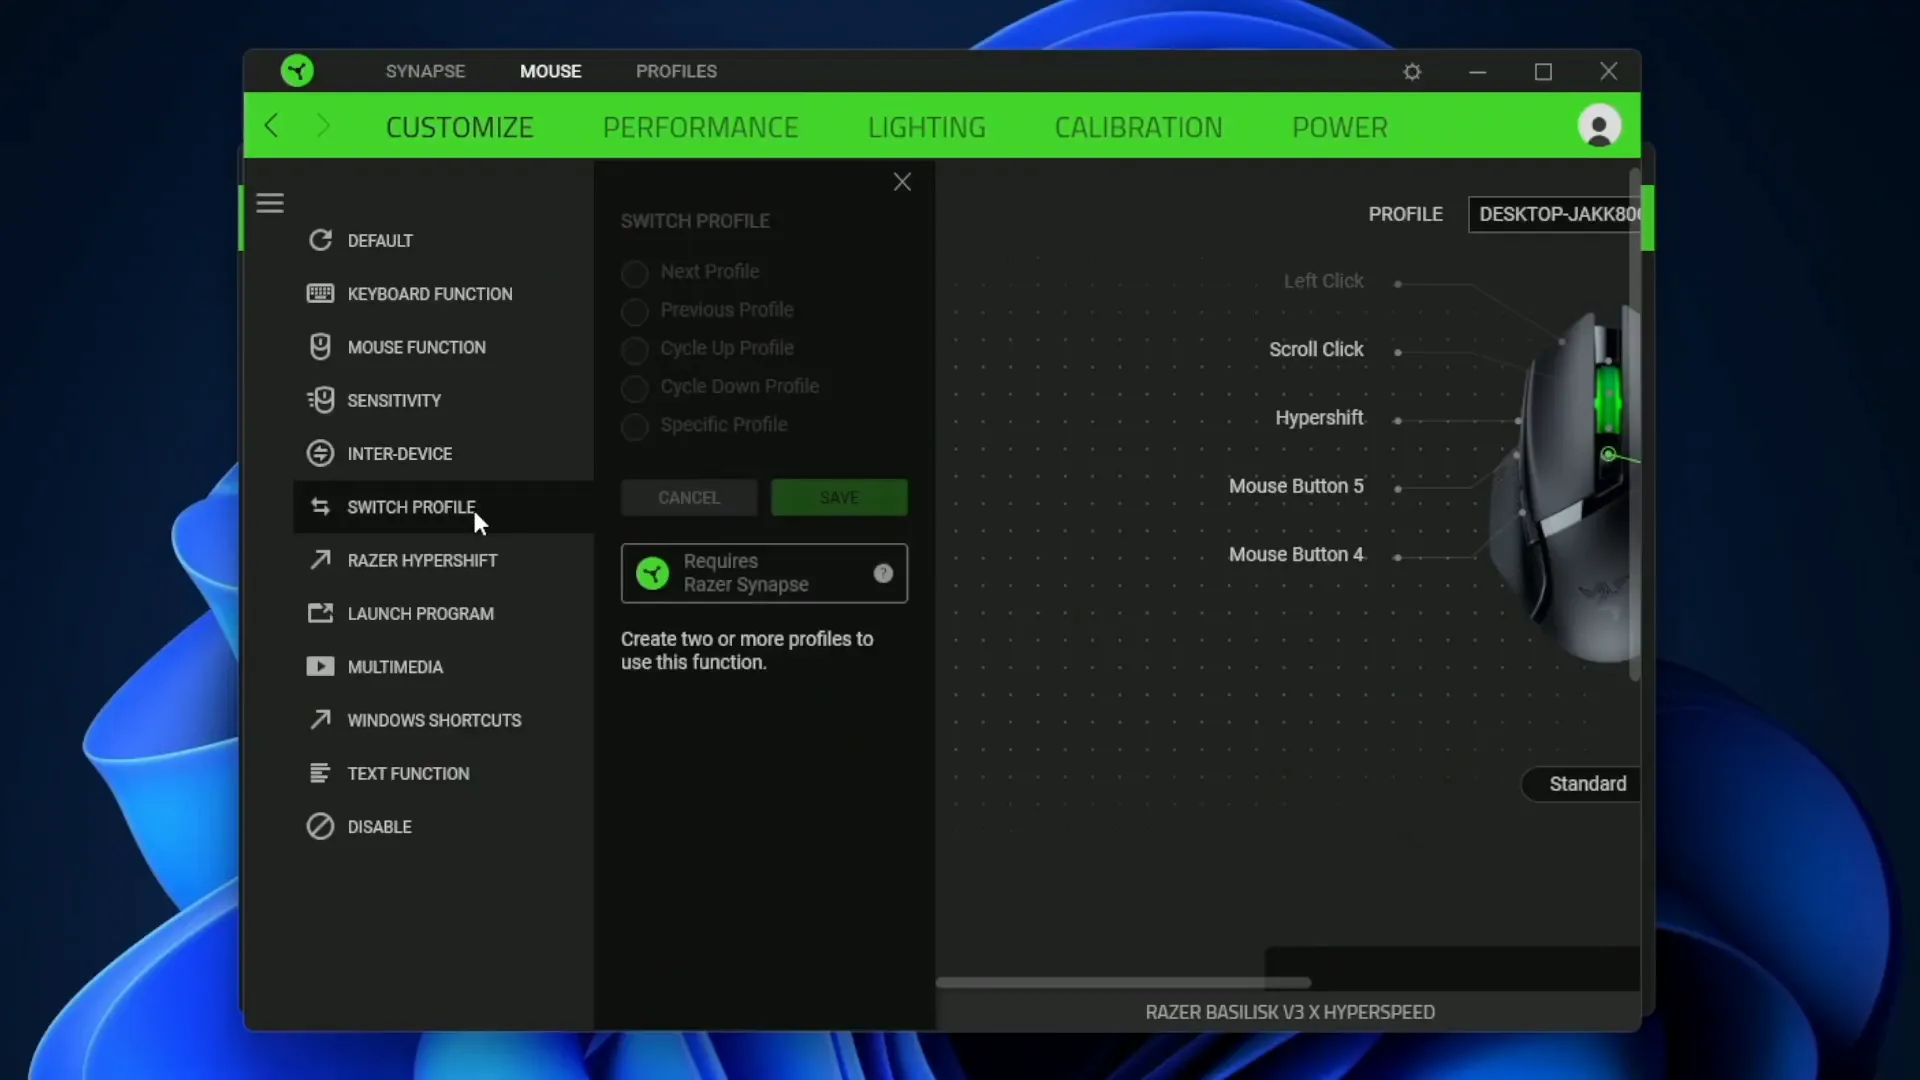The height and width of the screenshot is (1080, 1920).
Task: Click the help question mark icon
Action: pyautogui.click(x=883, y=573)
